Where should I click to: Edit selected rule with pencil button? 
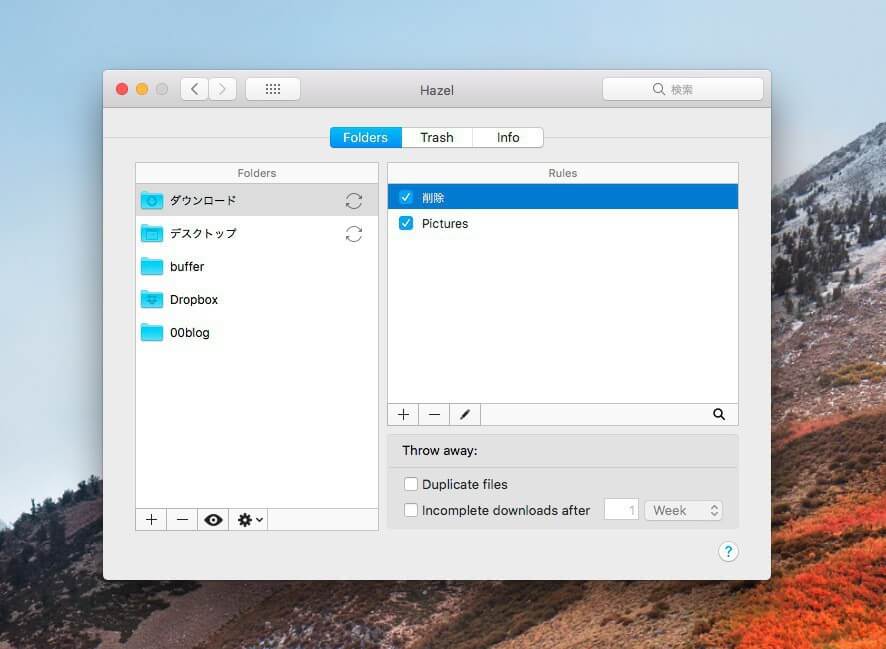coord(465,415)
